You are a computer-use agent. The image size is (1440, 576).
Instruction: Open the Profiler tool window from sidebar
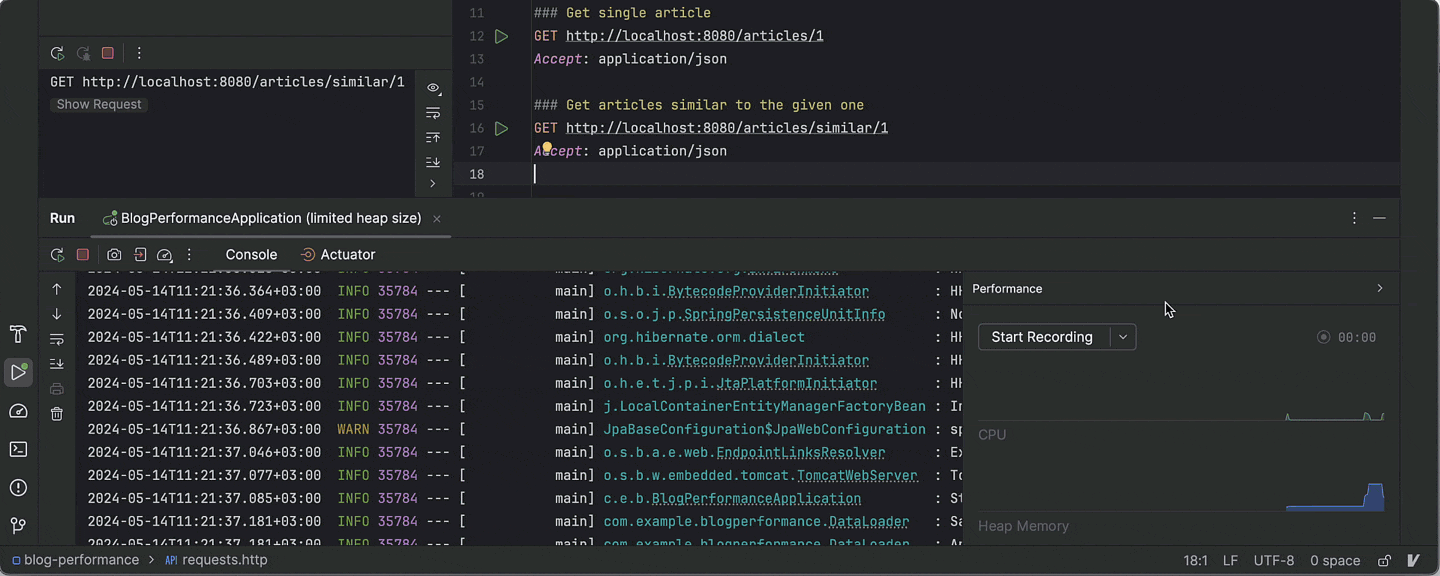18,411
